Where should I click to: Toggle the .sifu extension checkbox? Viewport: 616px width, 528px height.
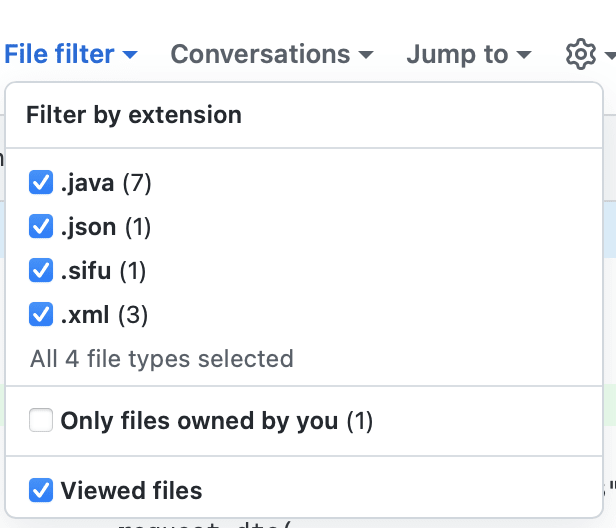tap(41, 270)
